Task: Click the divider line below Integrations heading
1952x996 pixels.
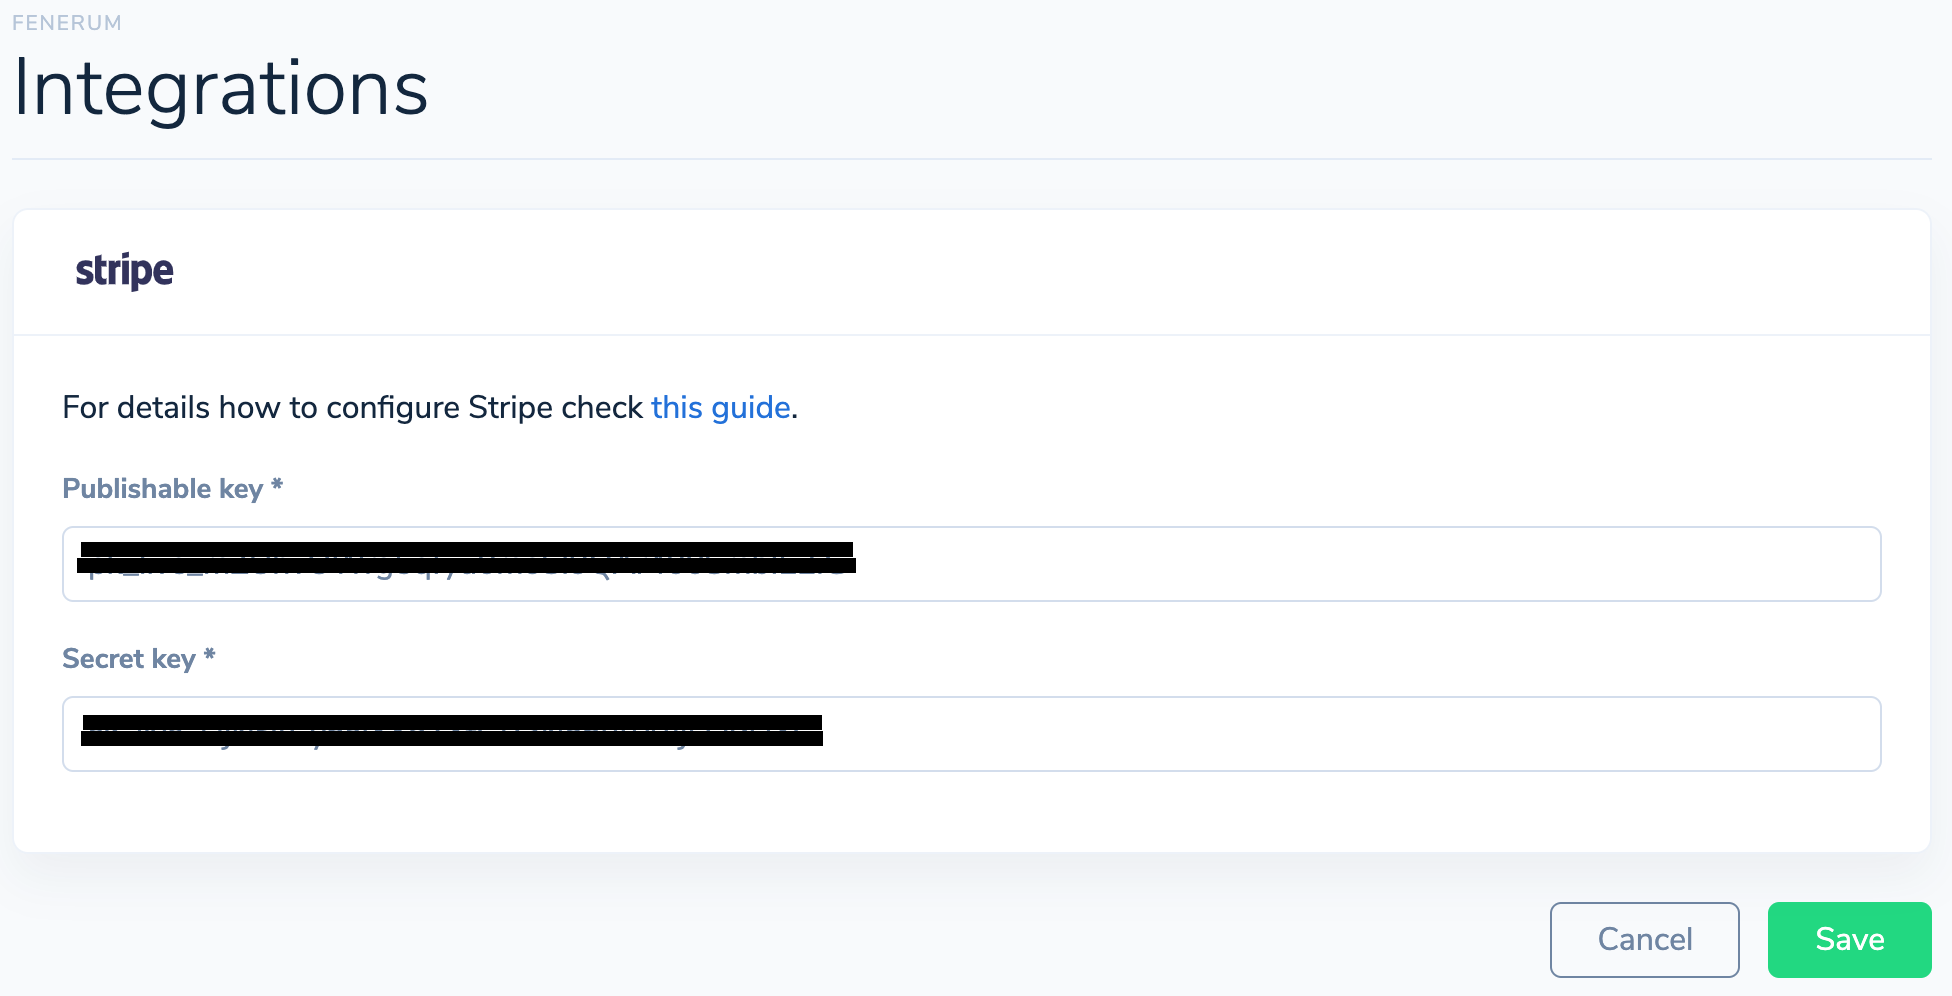Action: (972, 159)
